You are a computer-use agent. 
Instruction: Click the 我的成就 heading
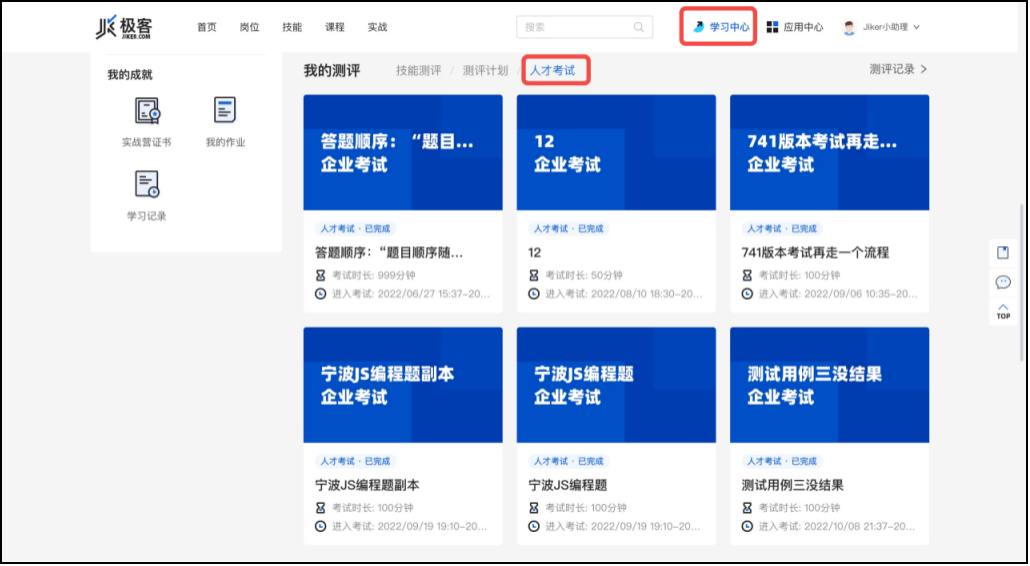[x=129, y=75]
